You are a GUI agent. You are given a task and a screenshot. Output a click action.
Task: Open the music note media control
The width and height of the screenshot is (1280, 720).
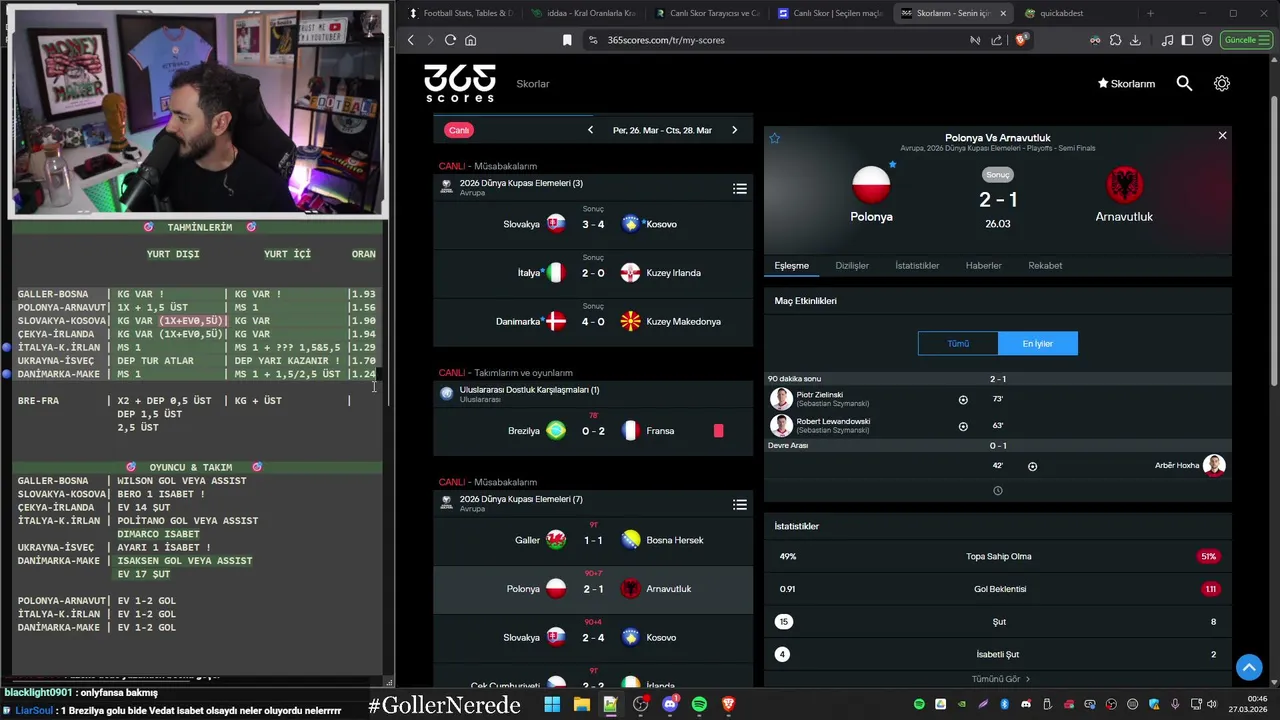point(1168,40)
